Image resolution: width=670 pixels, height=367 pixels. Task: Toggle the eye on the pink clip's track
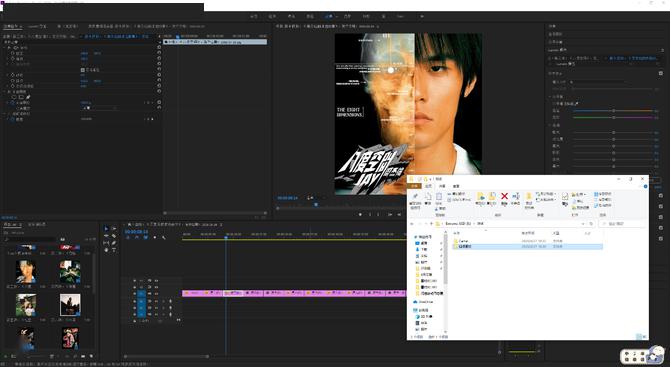[150, 294]
